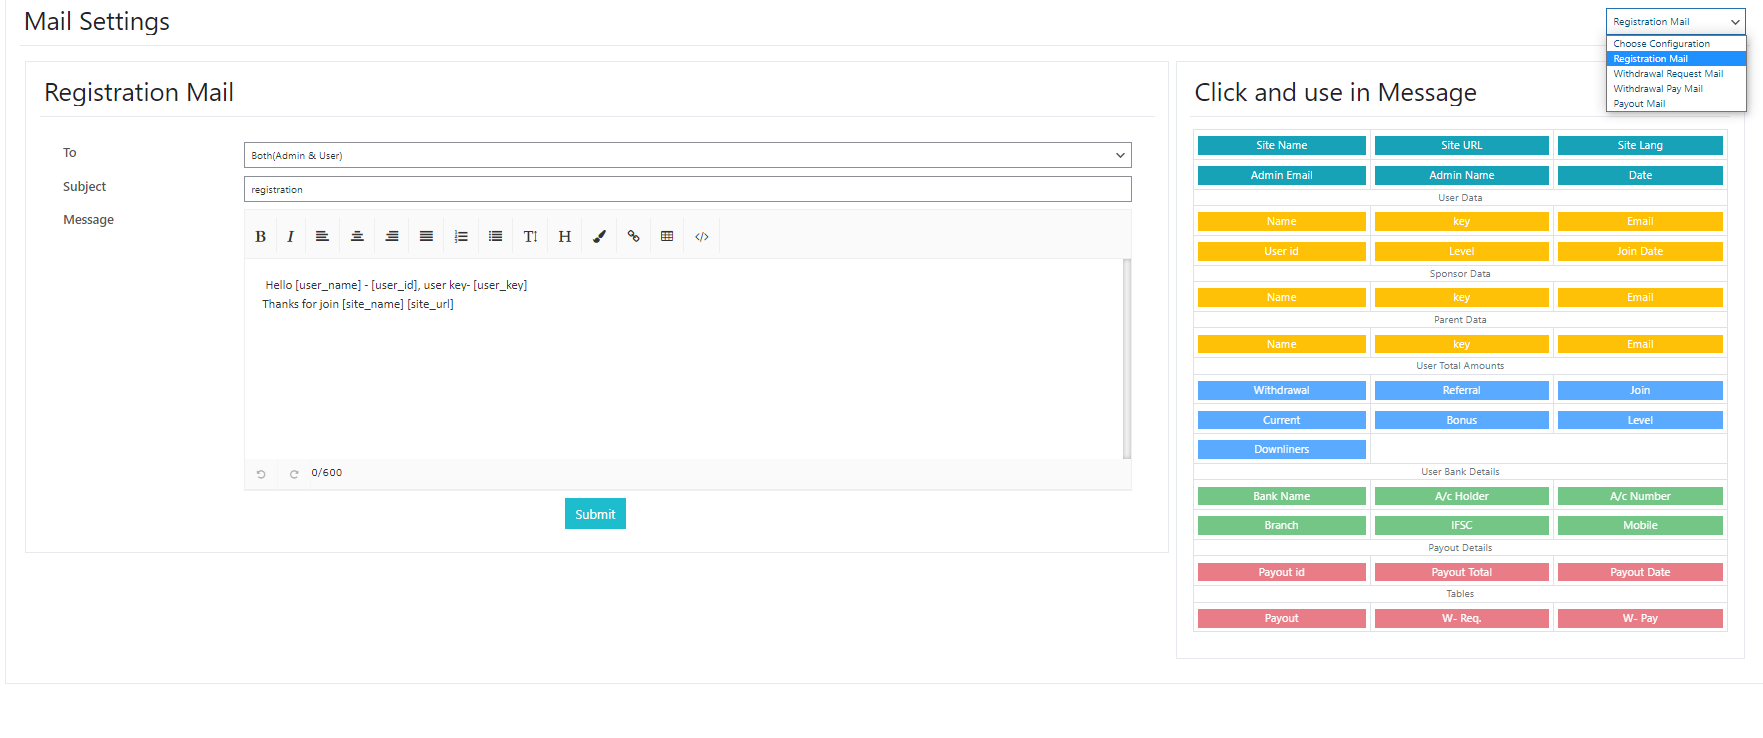
Task: Center align the message text
Action: [357, 237]
